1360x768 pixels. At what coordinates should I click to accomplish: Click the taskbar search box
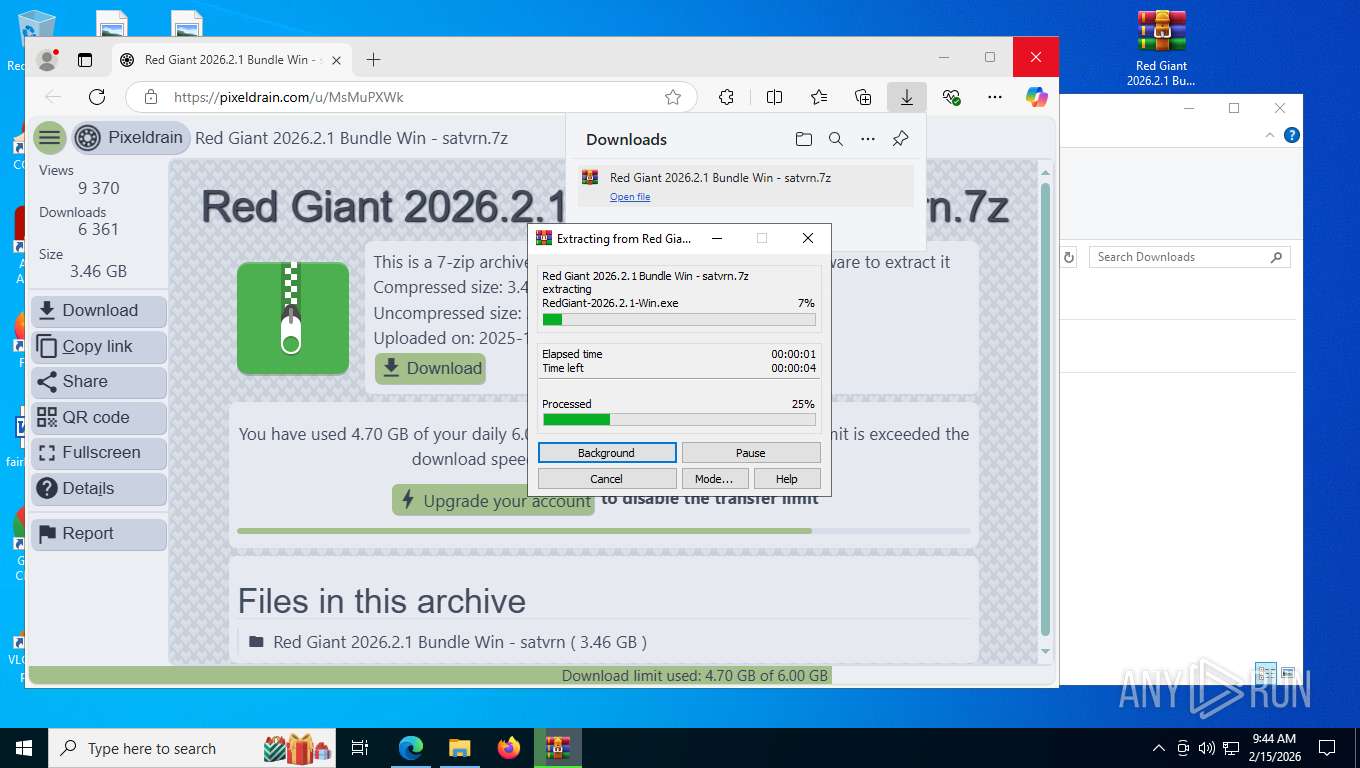193,748
